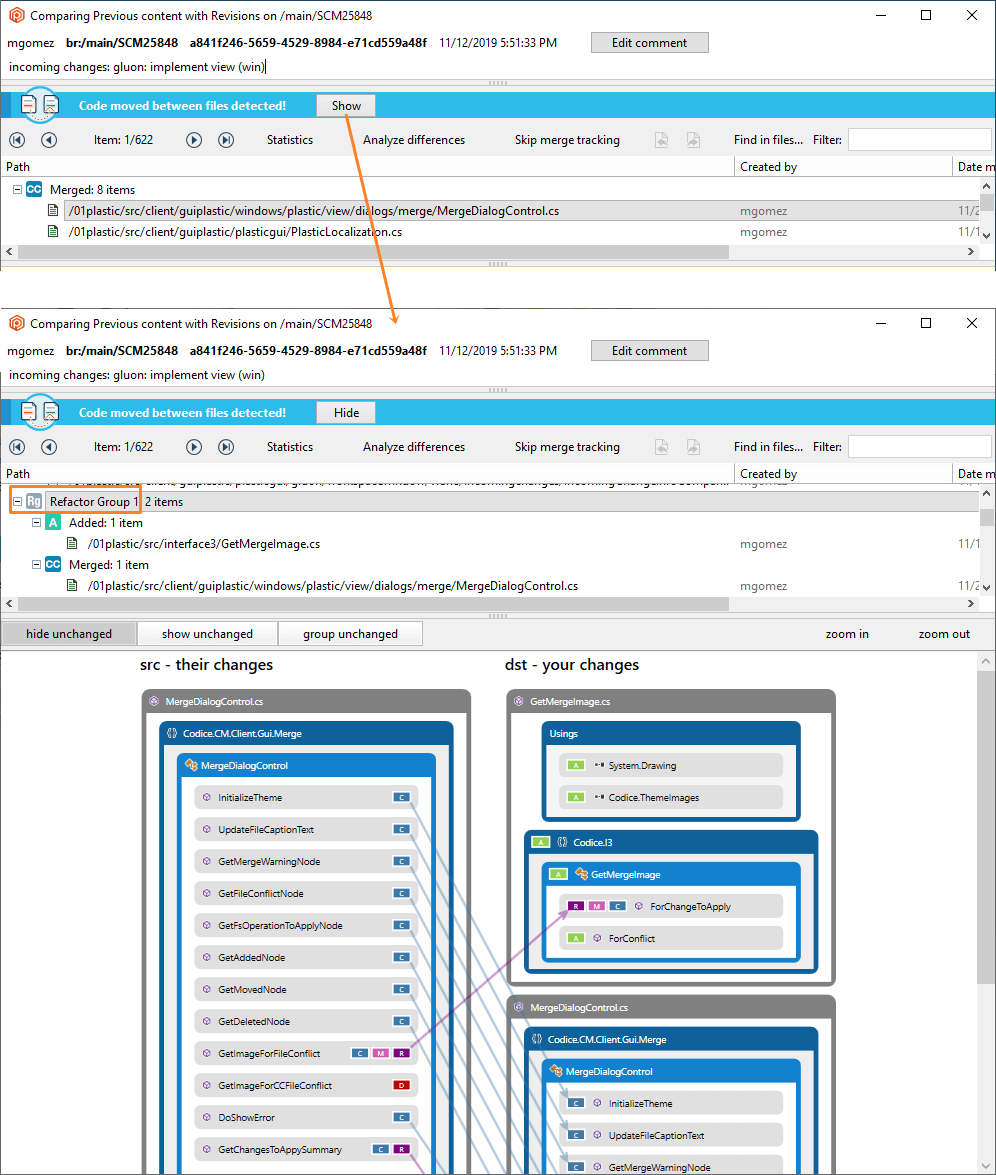Switch to hide unchanged view
Viewport: 996px width, 1175px height.
tap(69, 634)
